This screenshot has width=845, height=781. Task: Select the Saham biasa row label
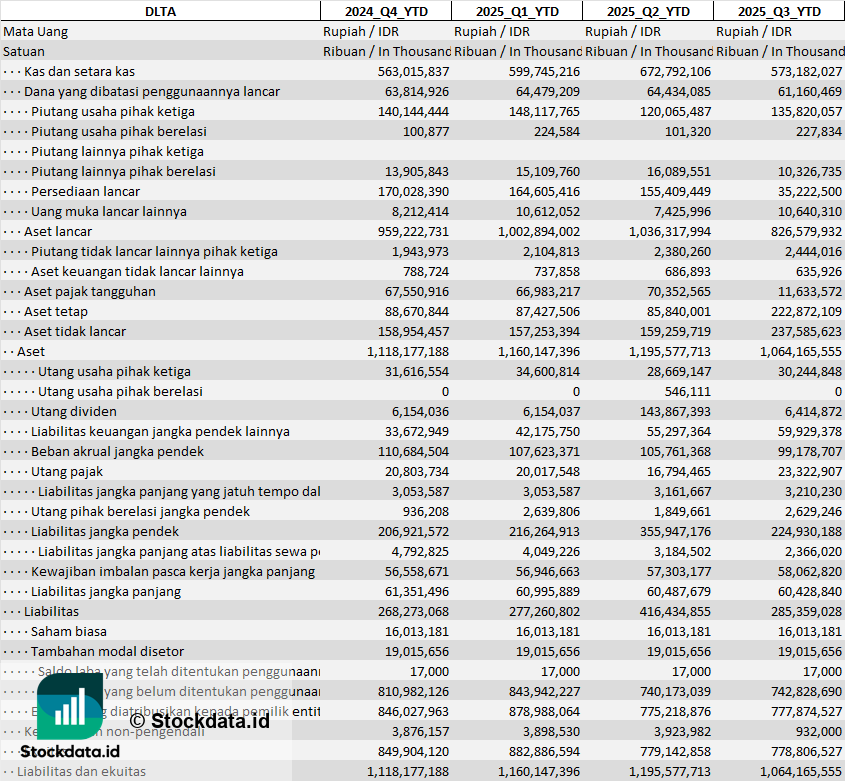69,631
